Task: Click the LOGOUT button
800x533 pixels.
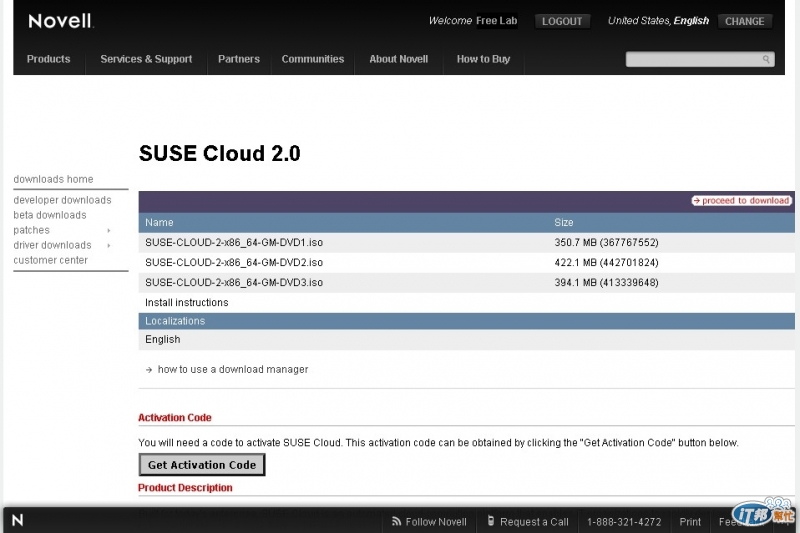Action: point(562,21)
